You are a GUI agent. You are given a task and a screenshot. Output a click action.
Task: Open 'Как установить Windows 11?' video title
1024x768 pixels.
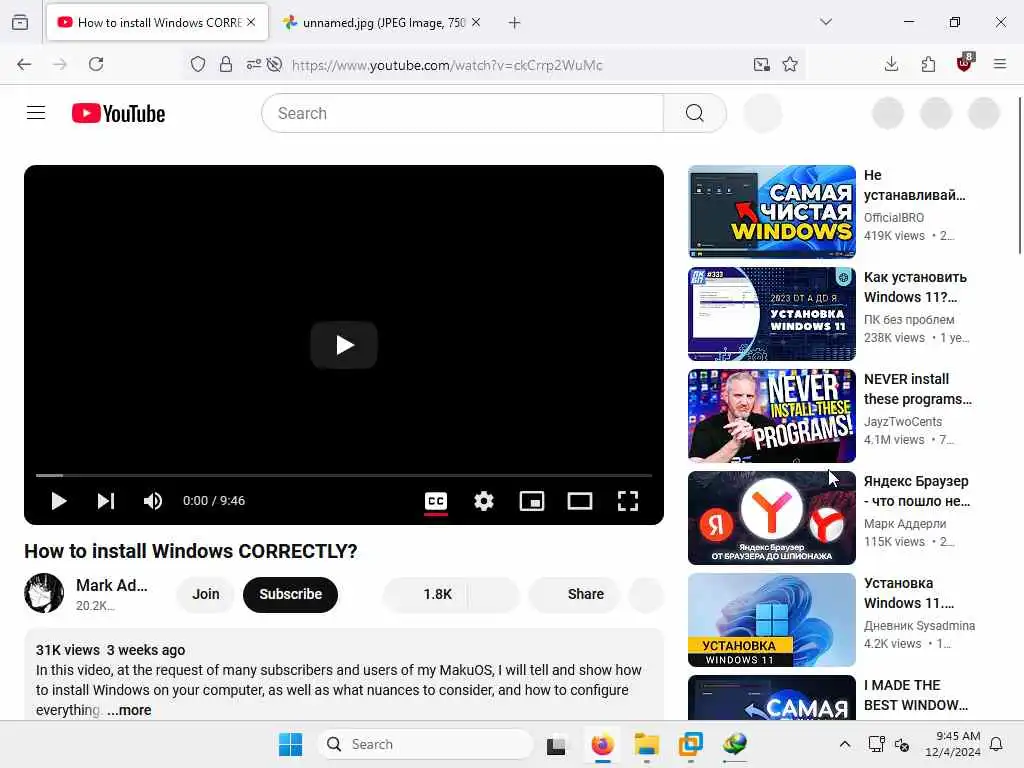(916, 287)
